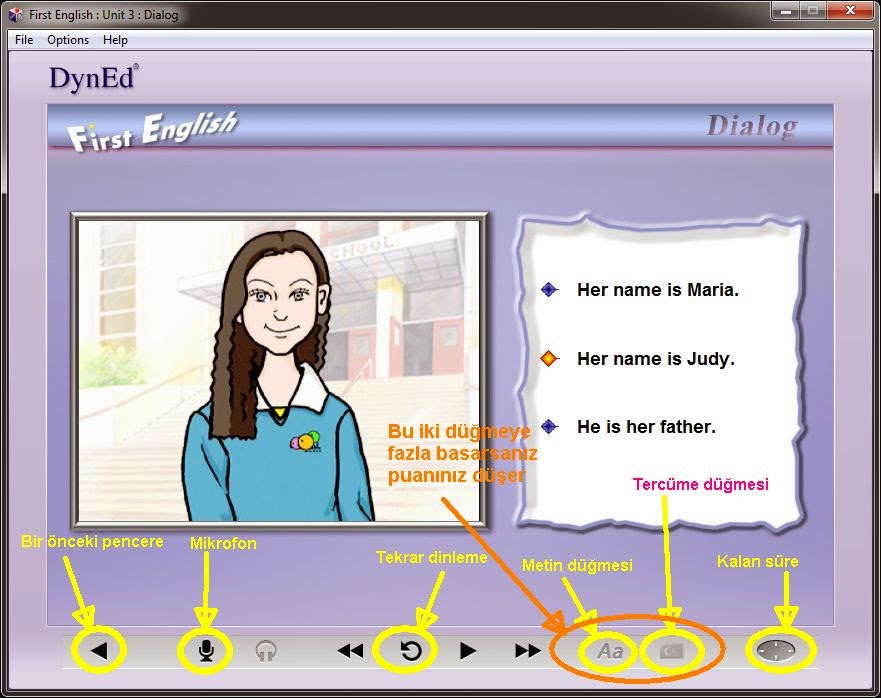Click the application icon in title bar
881x698 pixels.
(x=16, y=14)
